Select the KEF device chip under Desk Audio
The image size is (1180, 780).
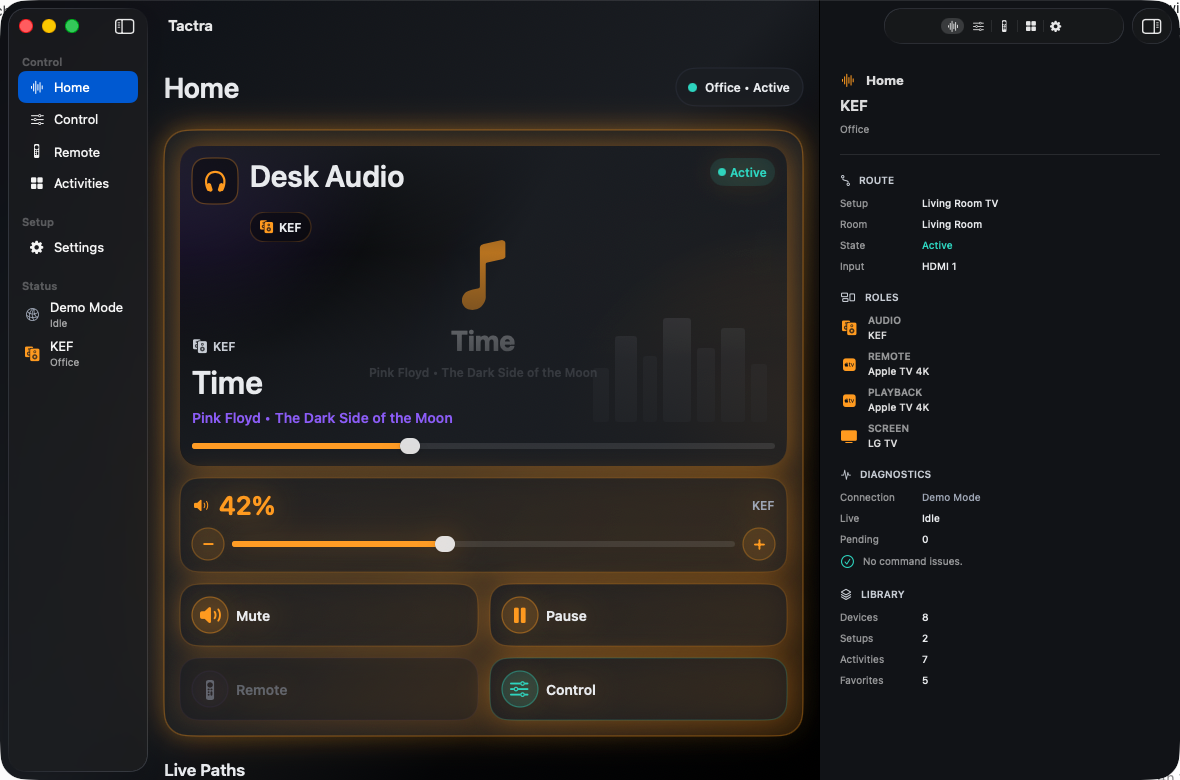(x=280, y=227)
